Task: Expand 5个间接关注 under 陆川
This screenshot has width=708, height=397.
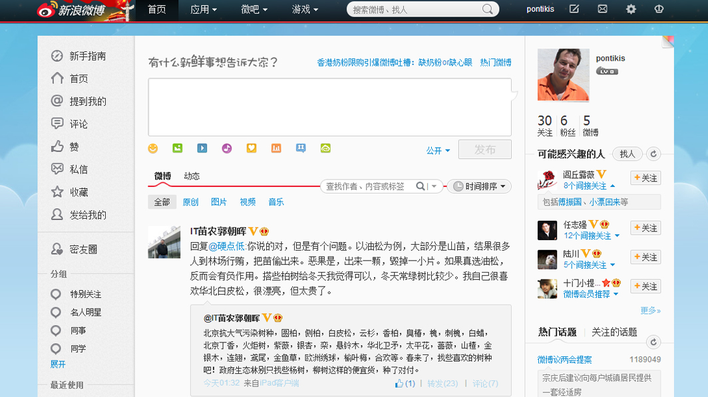Action: pyautogui.click(x=589, y=265)
